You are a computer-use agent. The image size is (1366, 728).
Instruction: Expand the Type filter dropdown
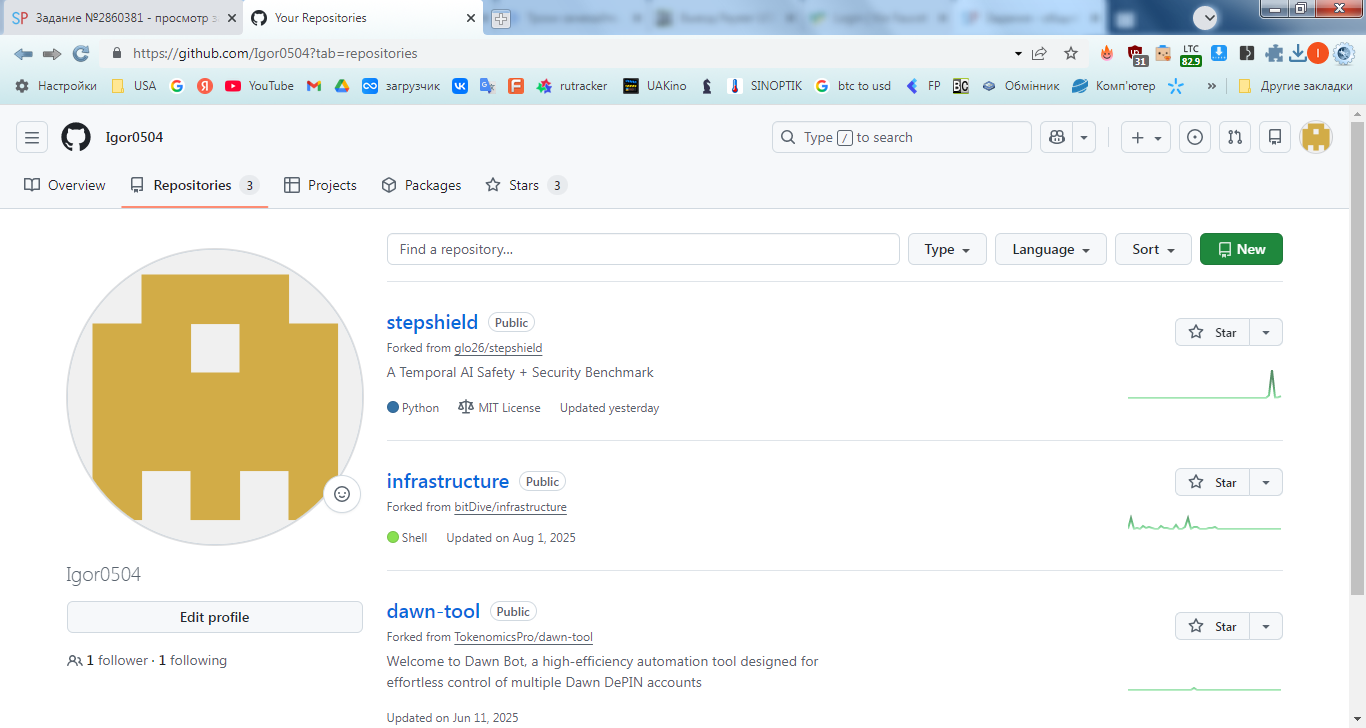pyautogui.click(x=947, y=249)
